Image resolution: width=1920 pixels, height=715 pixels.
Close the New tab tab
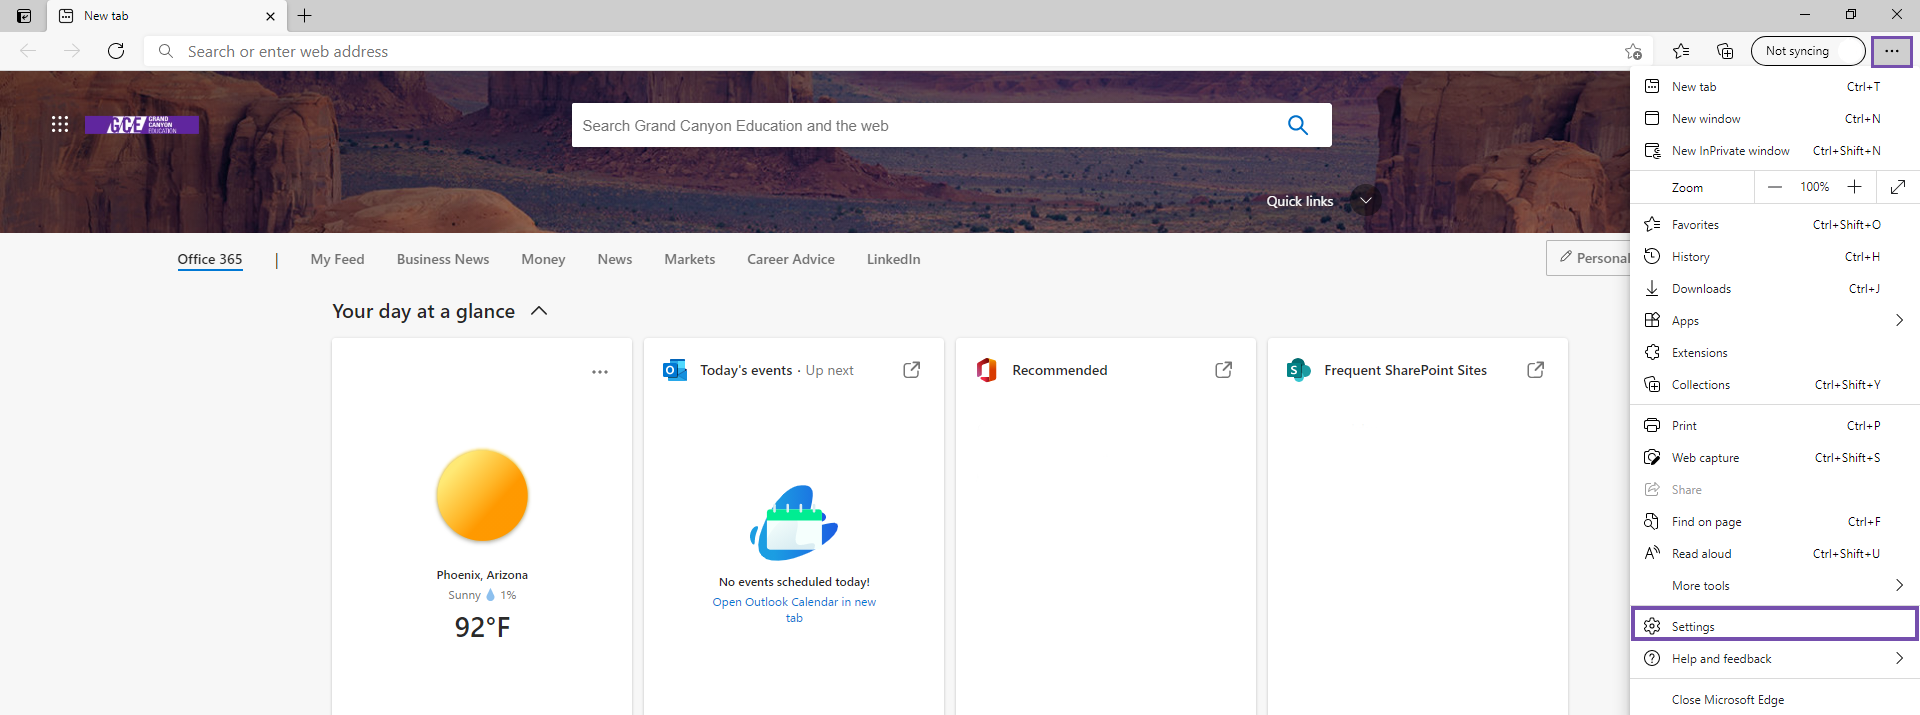[270, 16]
